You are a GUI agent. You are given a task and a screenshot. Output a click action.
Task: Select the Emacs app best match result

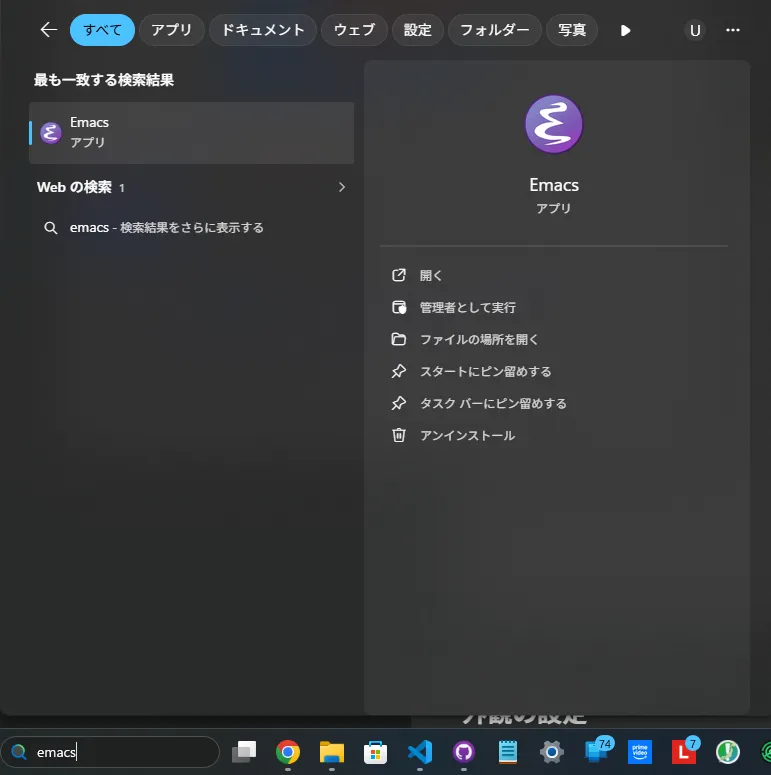point(191,132)
